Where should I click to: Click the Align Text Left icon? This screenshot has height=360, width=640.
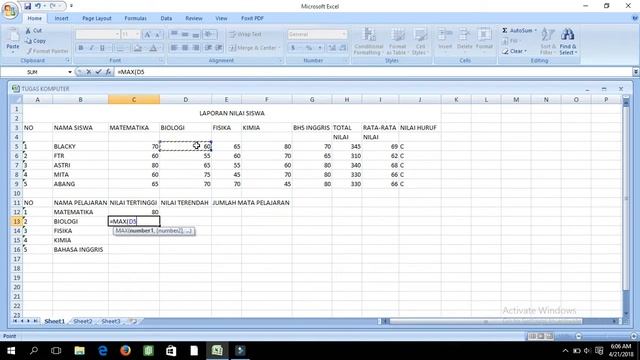[174, 48]
